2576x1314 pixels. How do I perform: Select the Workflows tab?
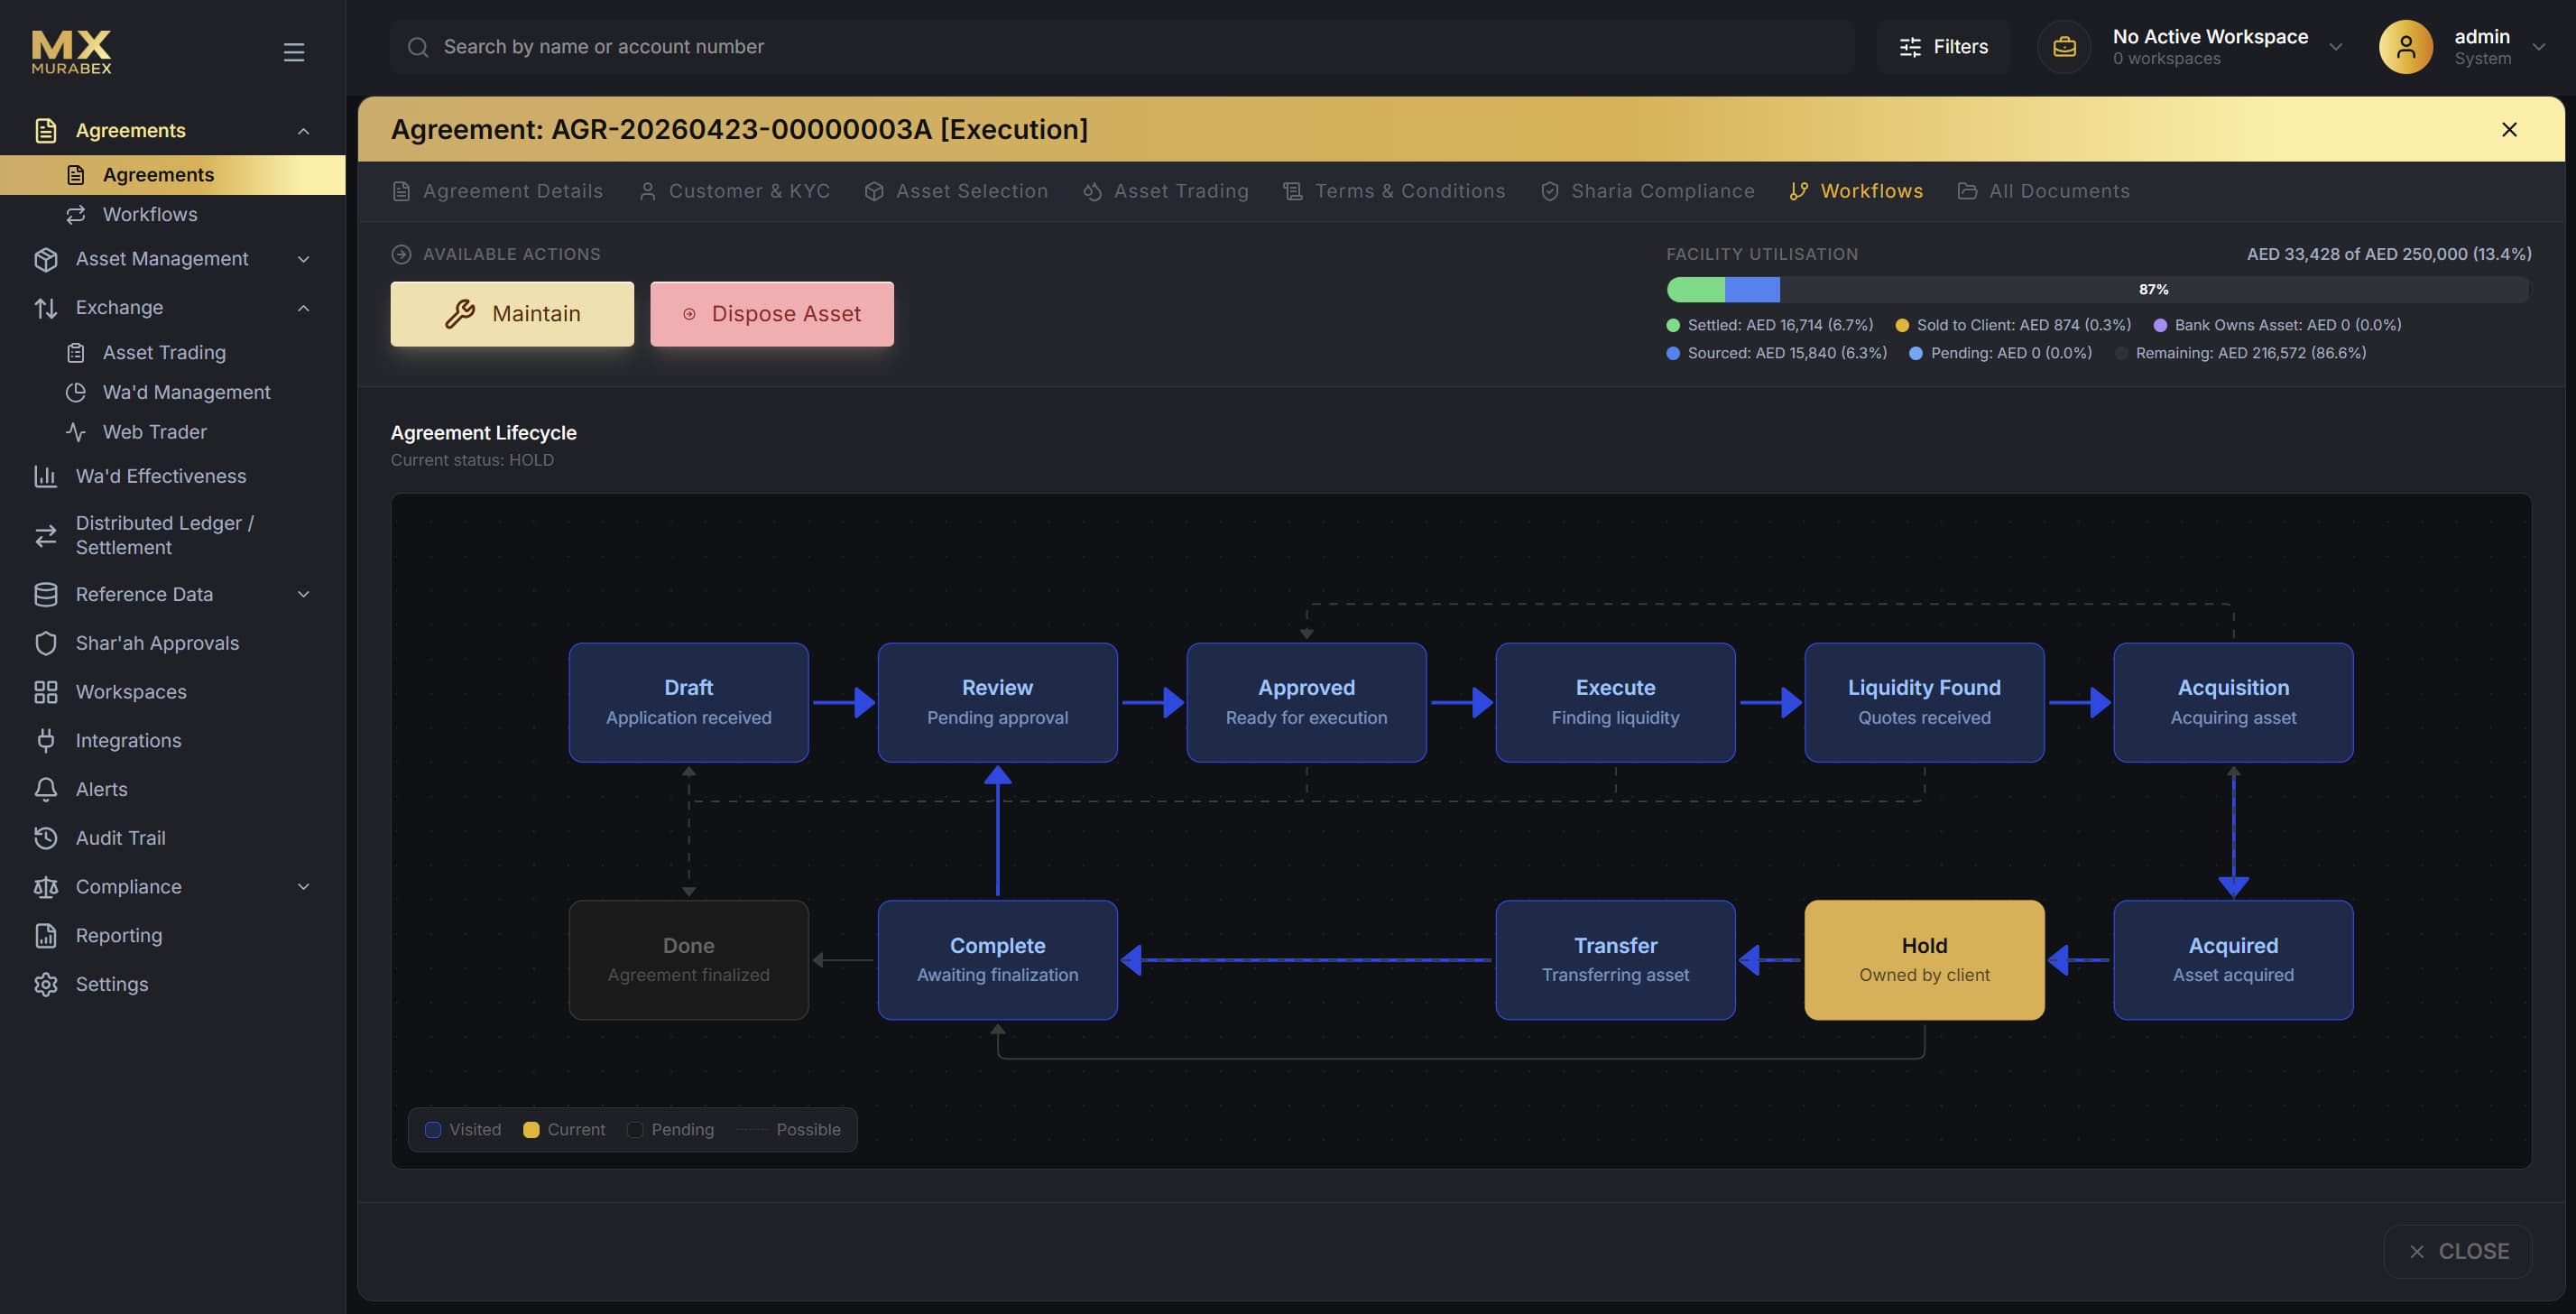pos(1856,191)
